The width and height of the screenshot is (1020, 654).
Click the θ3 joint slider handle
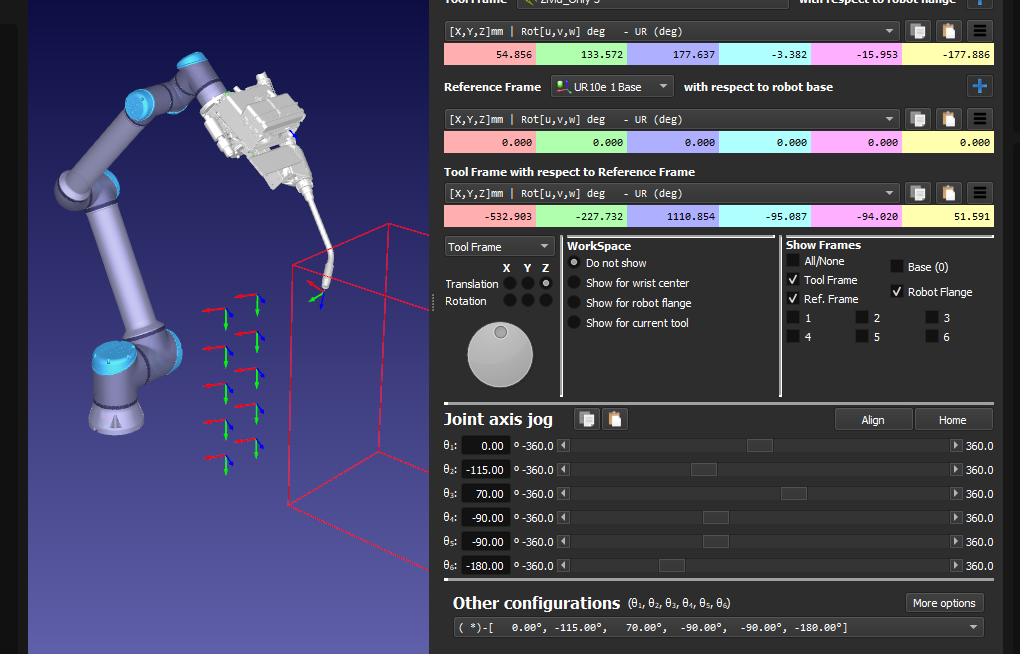point(793,494)
